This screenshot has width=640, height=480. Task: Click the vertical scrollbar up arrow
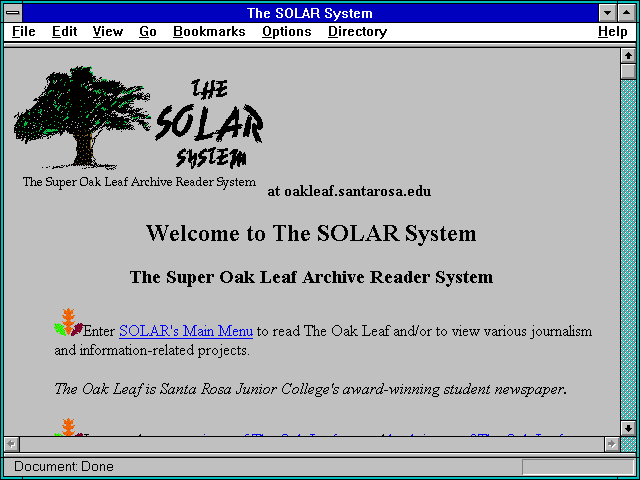tap(629, 56)
